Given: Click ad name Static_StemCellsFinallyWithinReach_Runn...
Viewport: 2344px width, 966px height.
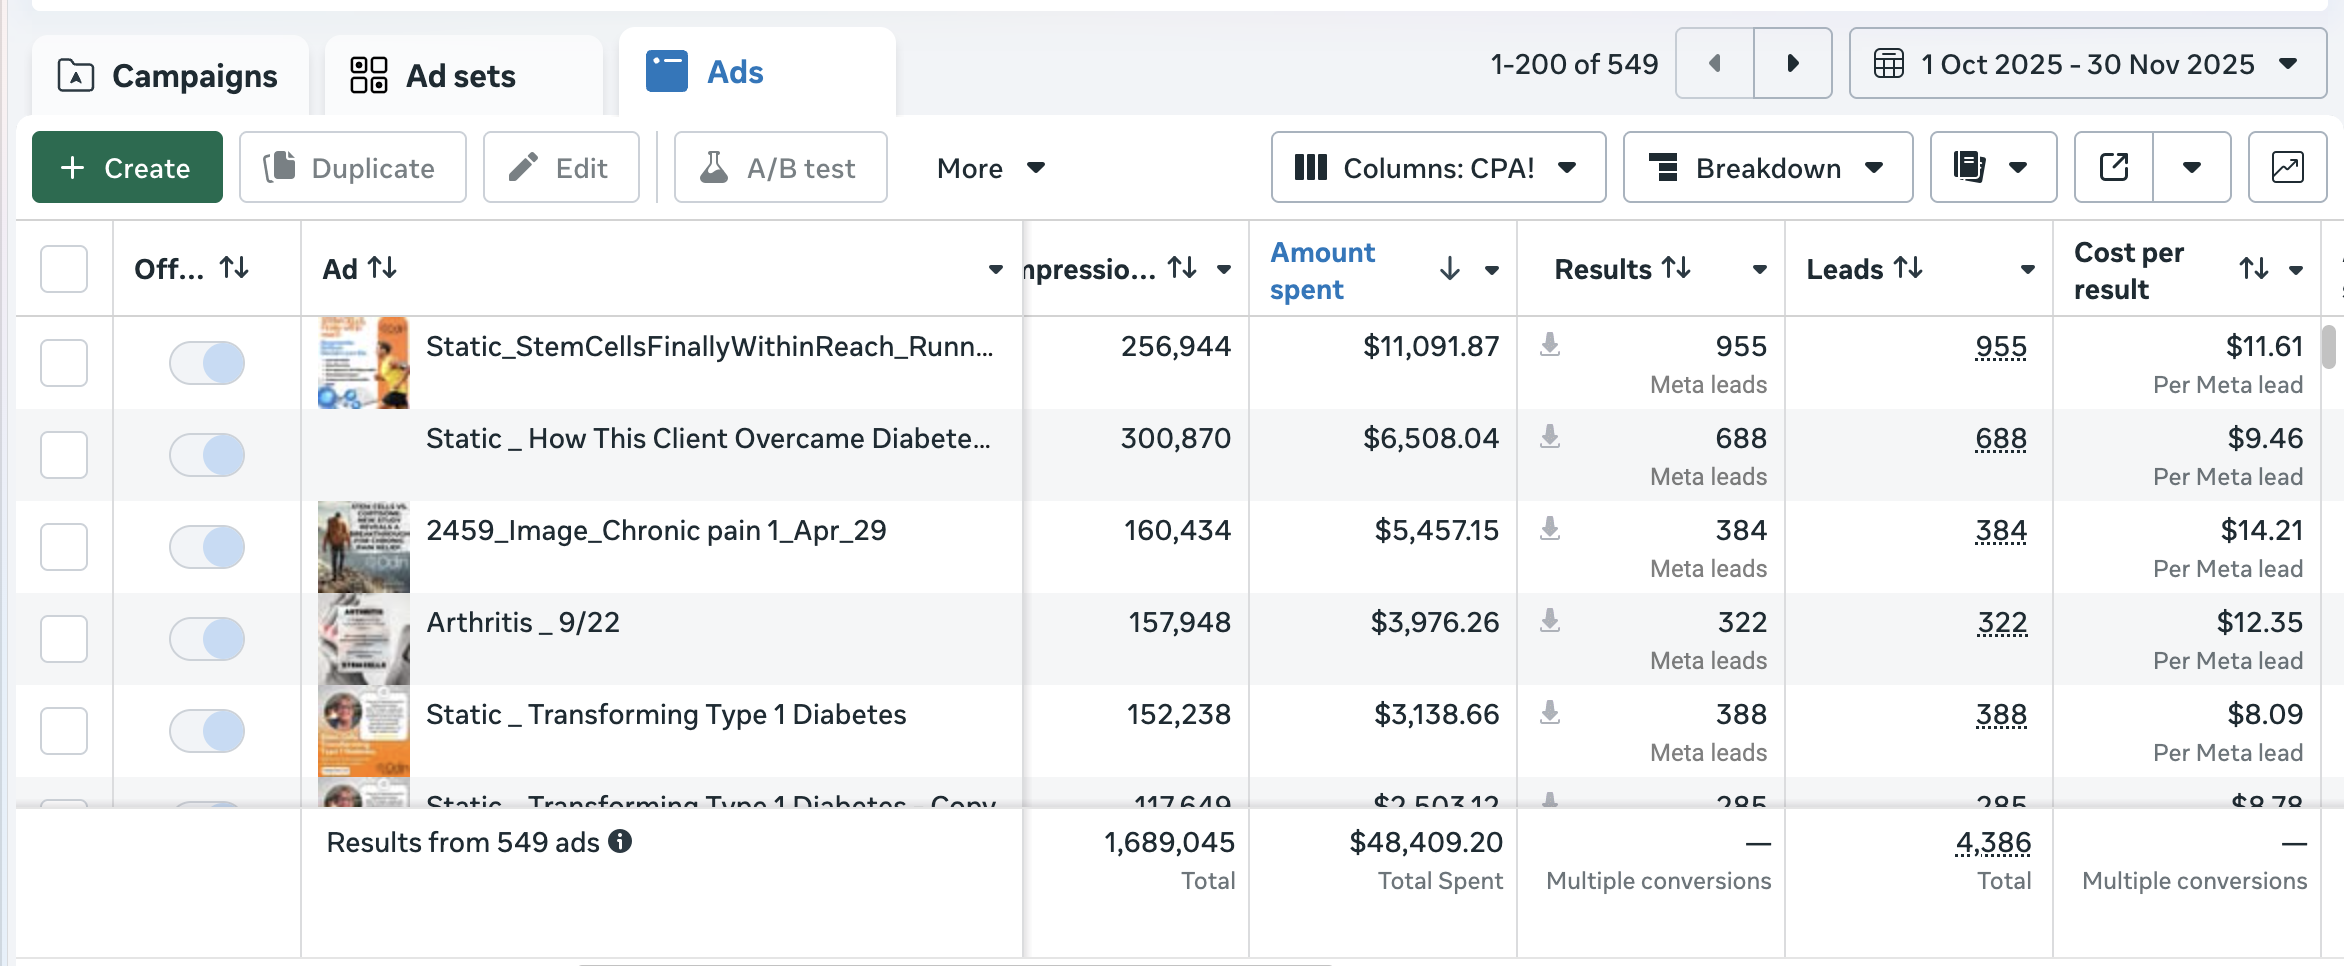Looking at the screenshot, I should pos(709,347).
